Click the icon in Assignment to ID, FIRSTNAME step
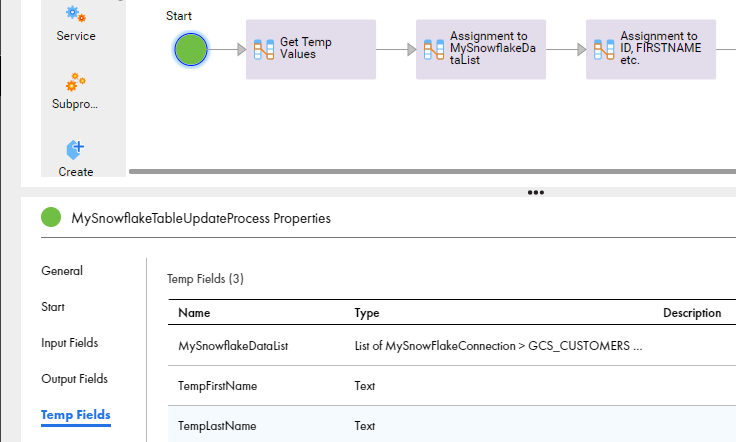736x442 pixels. coord(604,50)
